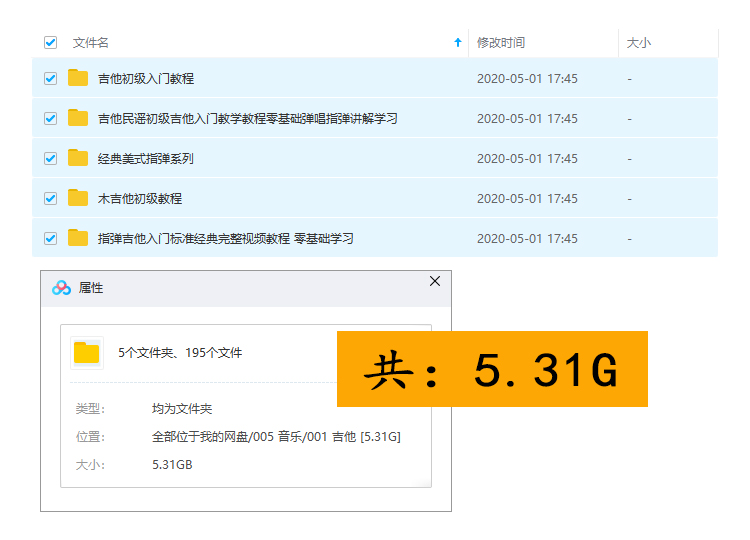Open folder 指弹吉他入门标准经典完整视频教程 零基础学习

pos(225,238)
